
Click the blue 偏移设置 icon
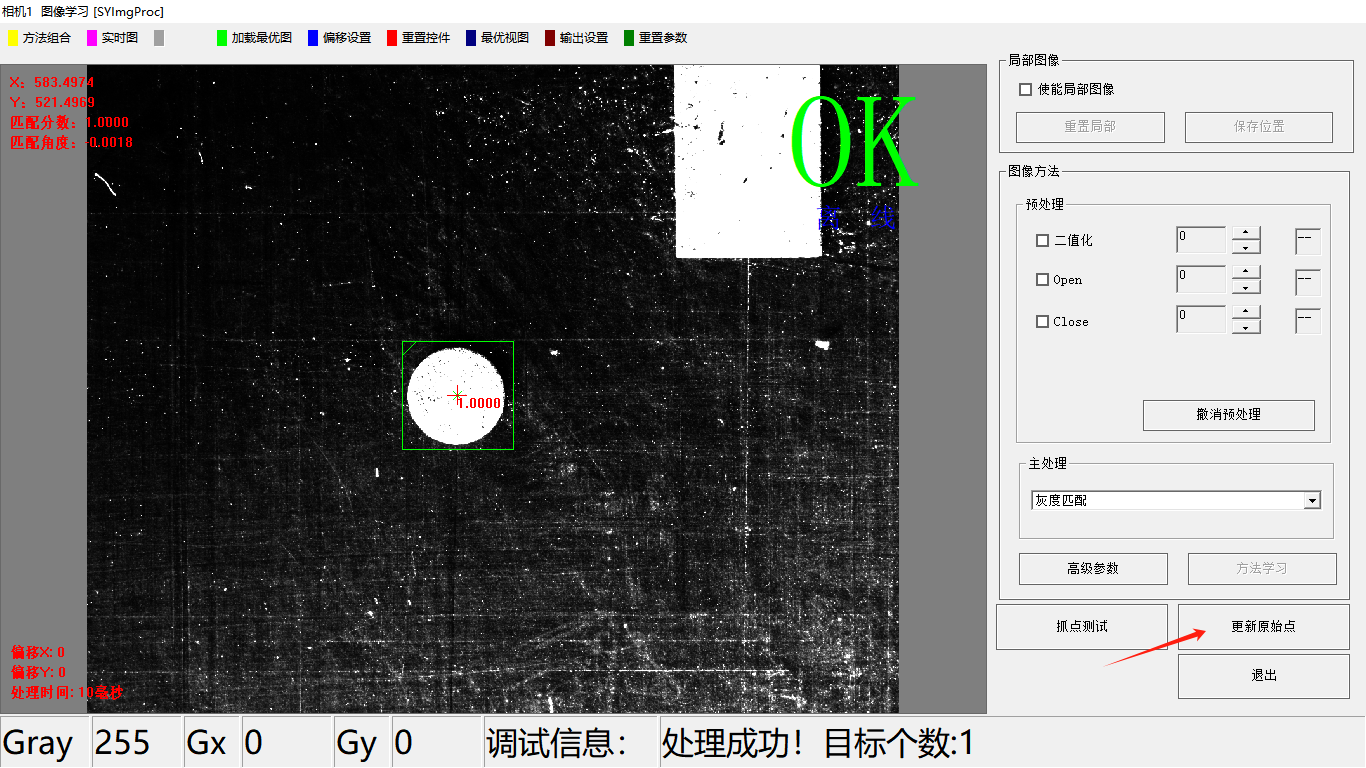pos(313,38)
